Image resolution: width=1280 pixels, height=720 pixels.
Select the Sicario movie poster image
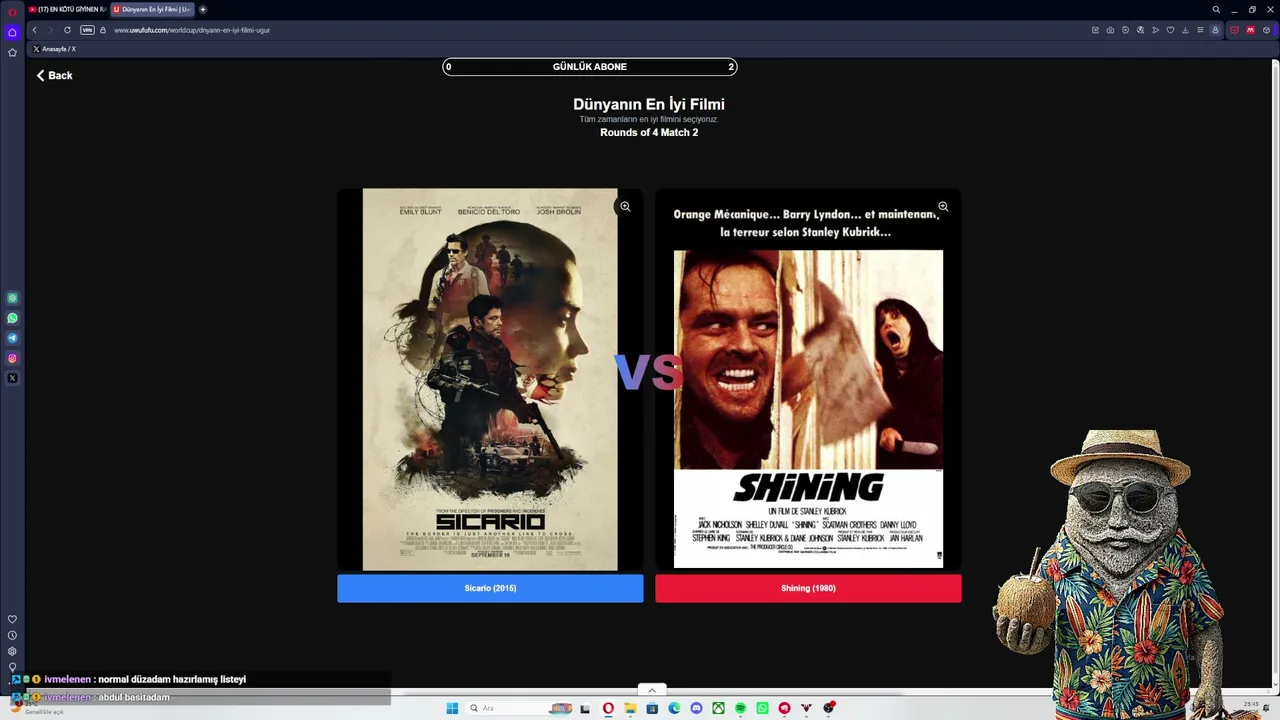coord(490,379)
